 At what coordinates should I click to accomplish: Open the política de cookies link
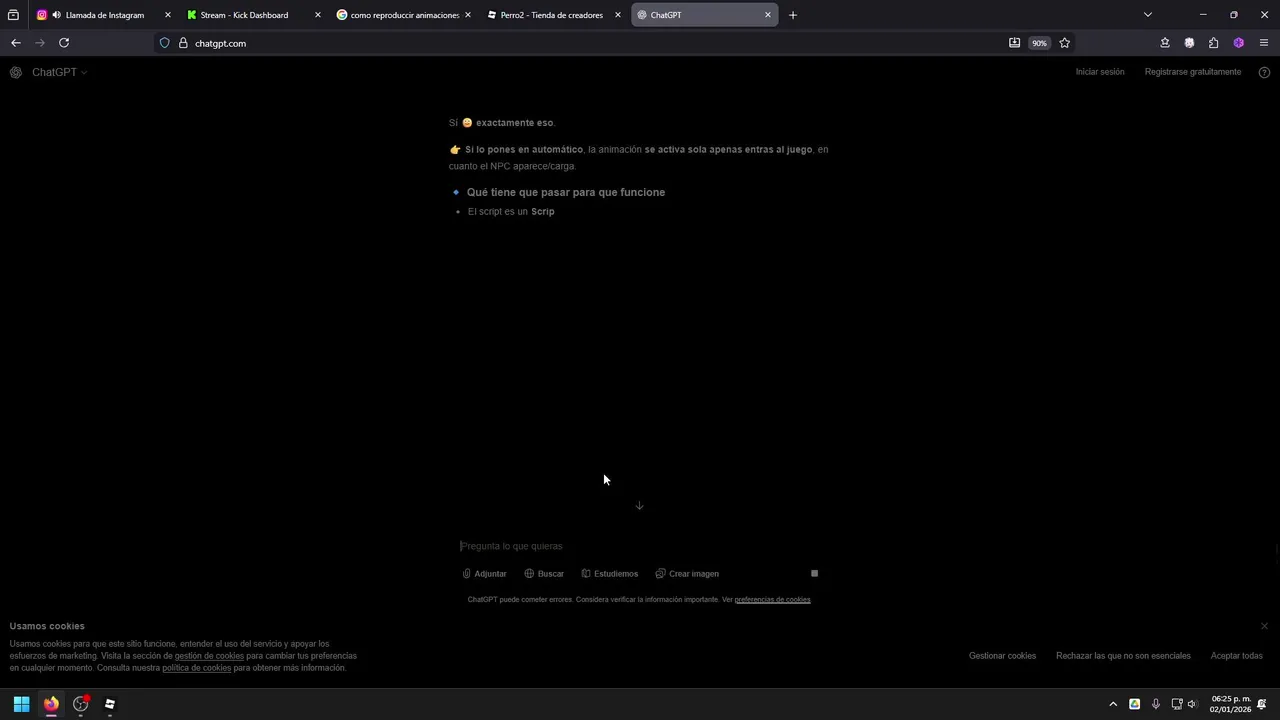click(x=197, y=668)
